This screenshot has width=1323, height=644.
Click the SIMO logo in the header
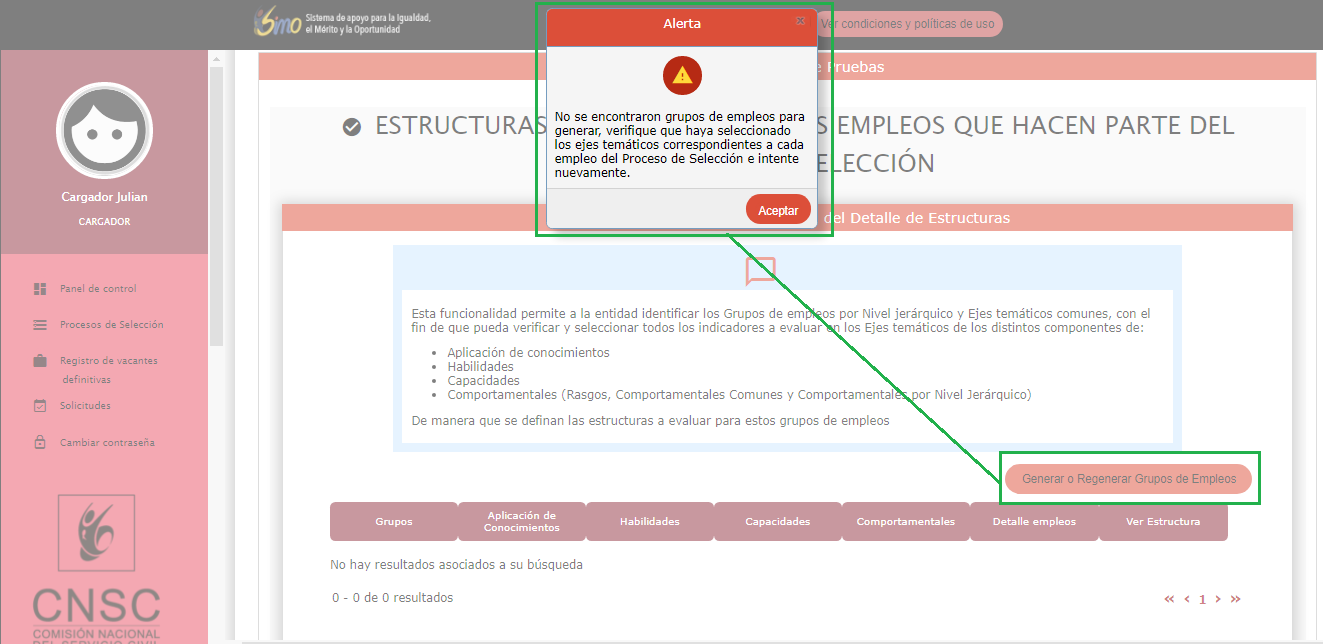278,24
